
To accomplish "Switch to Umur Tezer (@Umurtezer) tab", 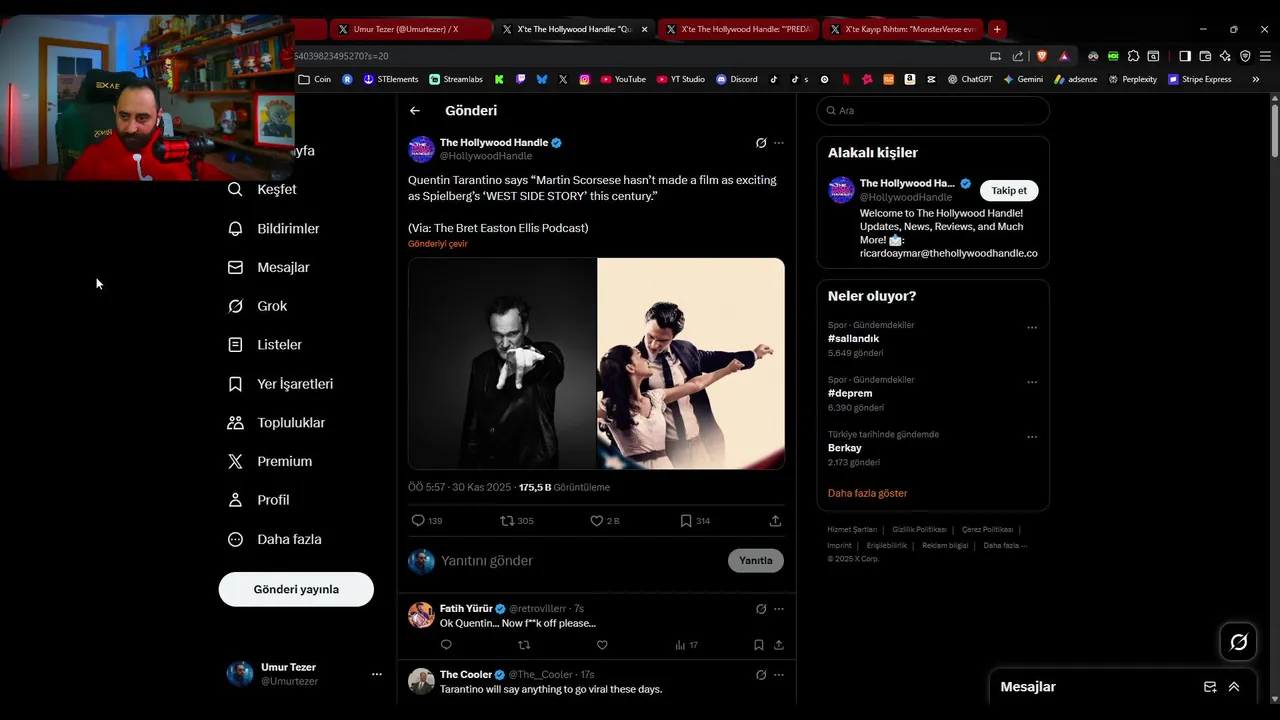I will pos(410,29).
